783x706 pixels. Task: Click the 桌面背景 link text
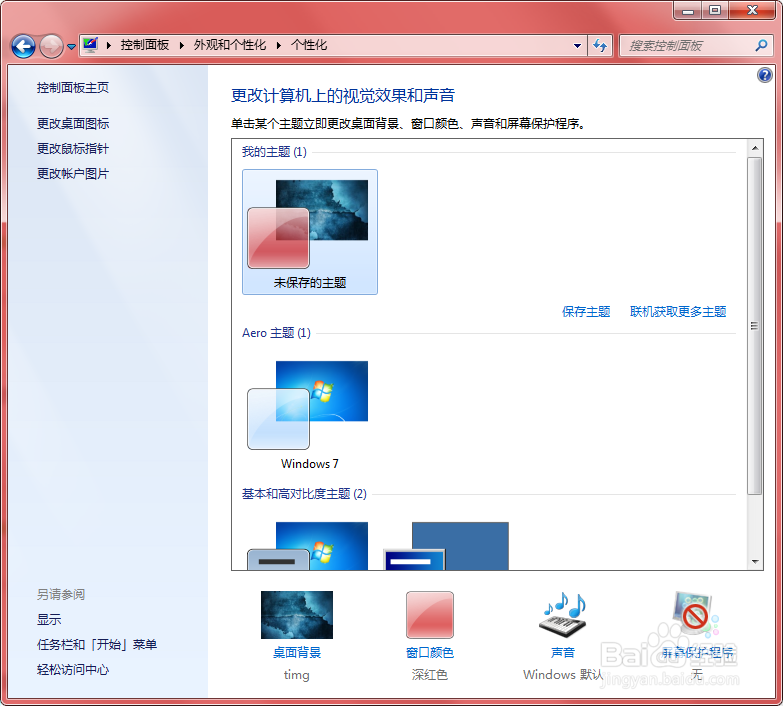coord(297,653)
